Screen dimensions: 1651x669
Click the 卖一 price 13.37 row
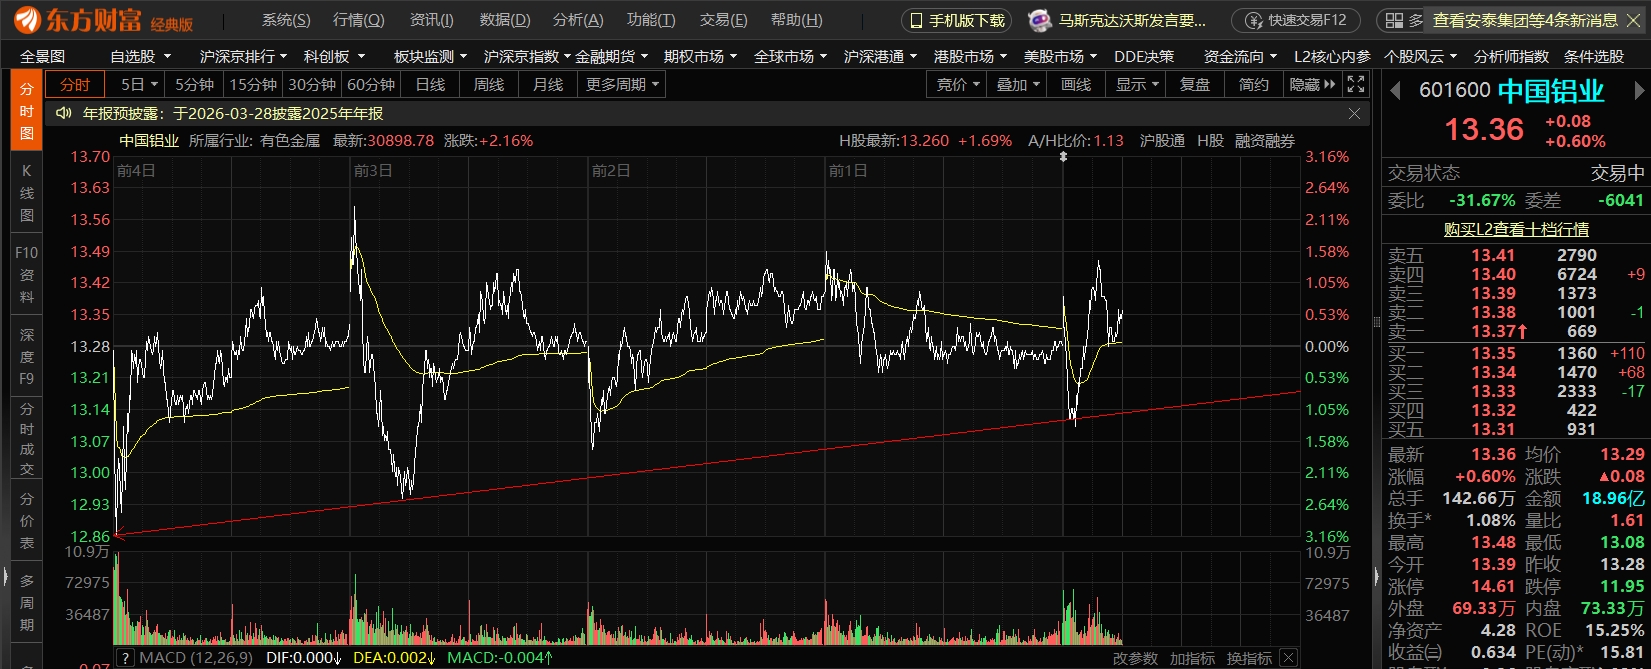[1515, 331]
